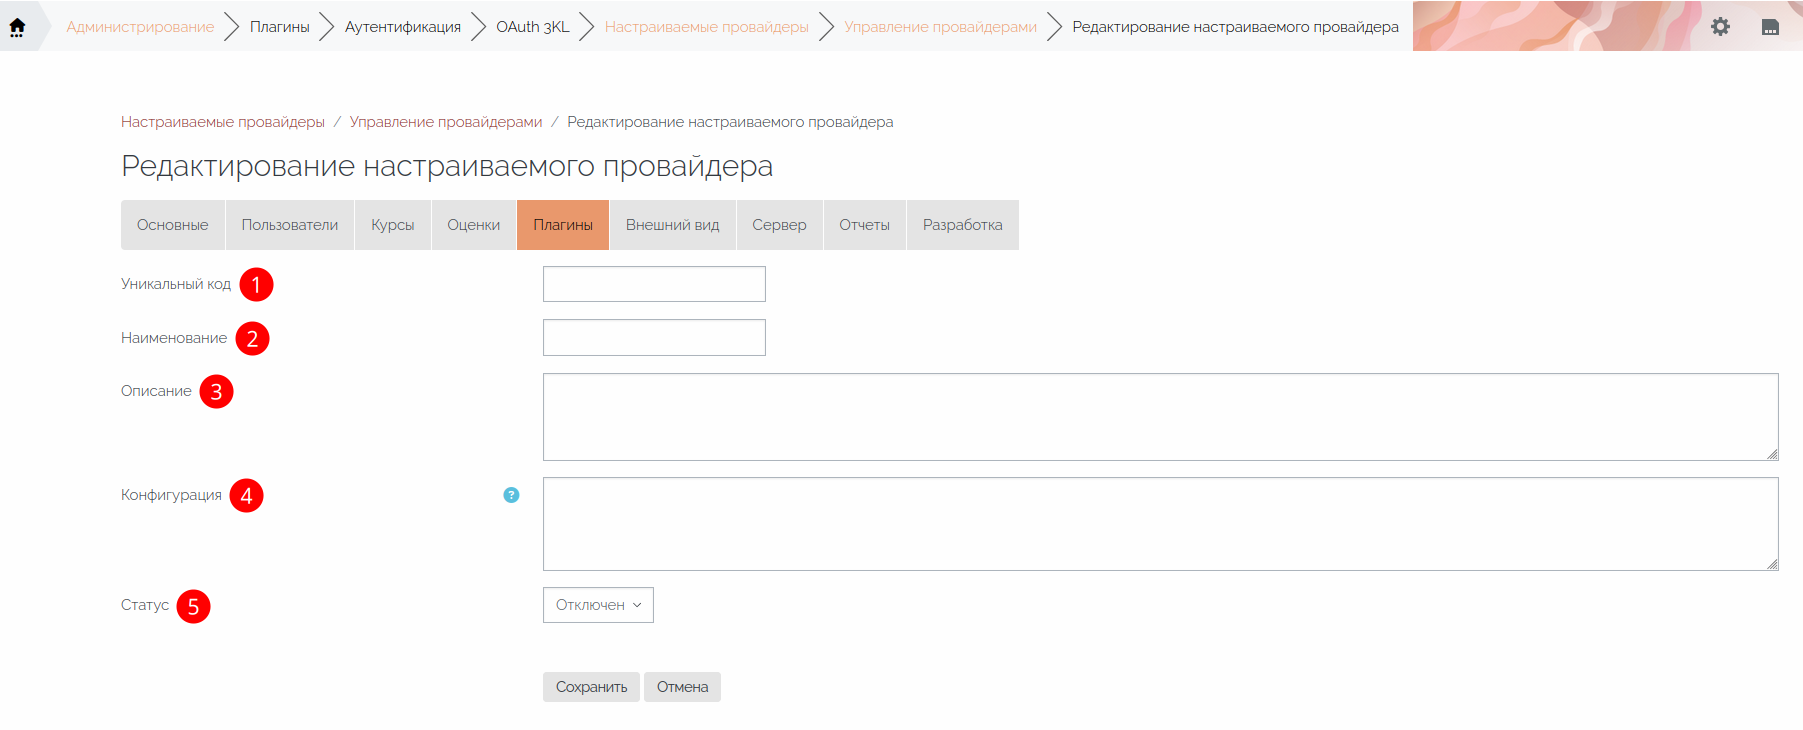The image size is (1803, 730).
Task: Go to the Оценки tab
Action: pyautogui.click(x=473, y=225)
